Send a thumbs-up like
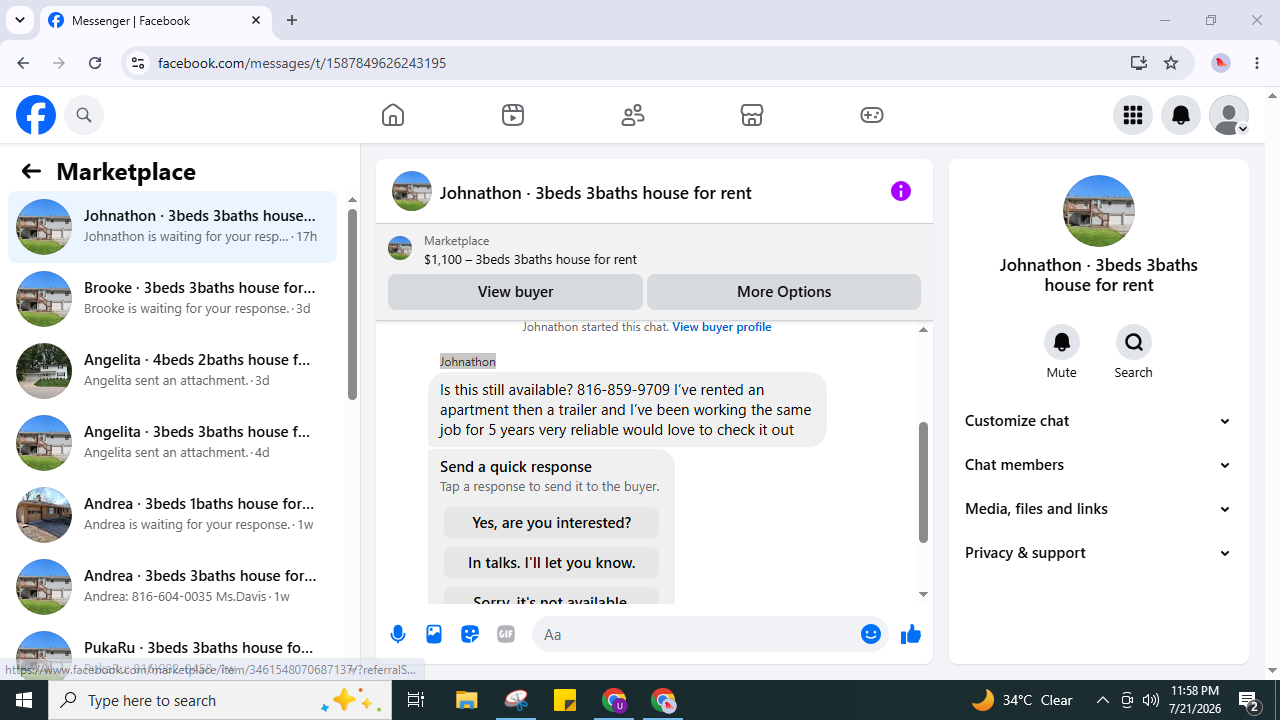This screenshot has height=720, width=1280. click(911, 634)
